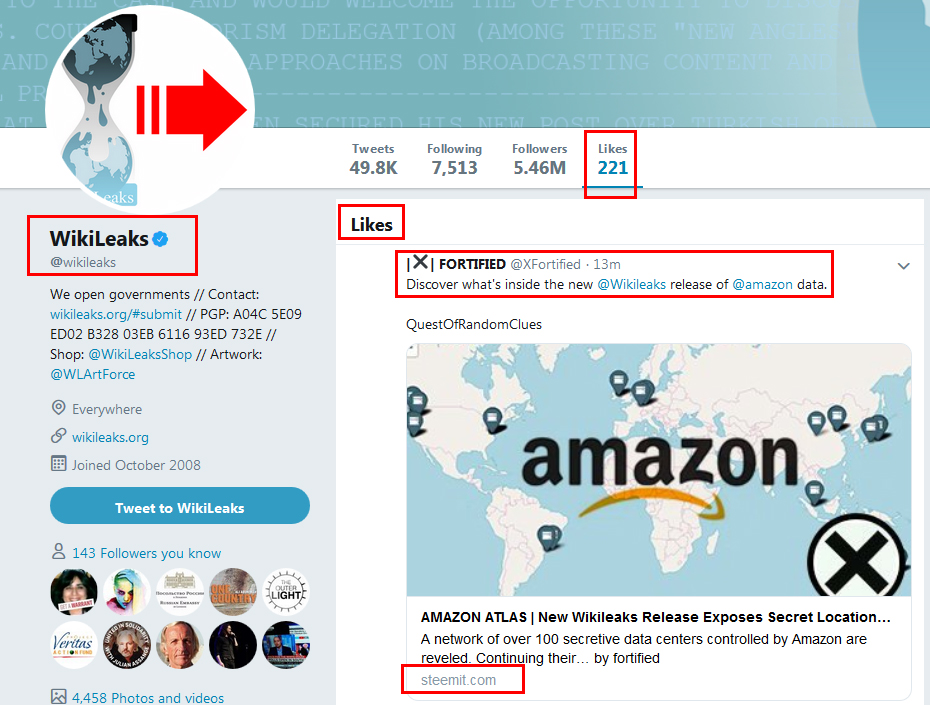
Task: Click the Veritas follower avatar
Action: point(74,645)
